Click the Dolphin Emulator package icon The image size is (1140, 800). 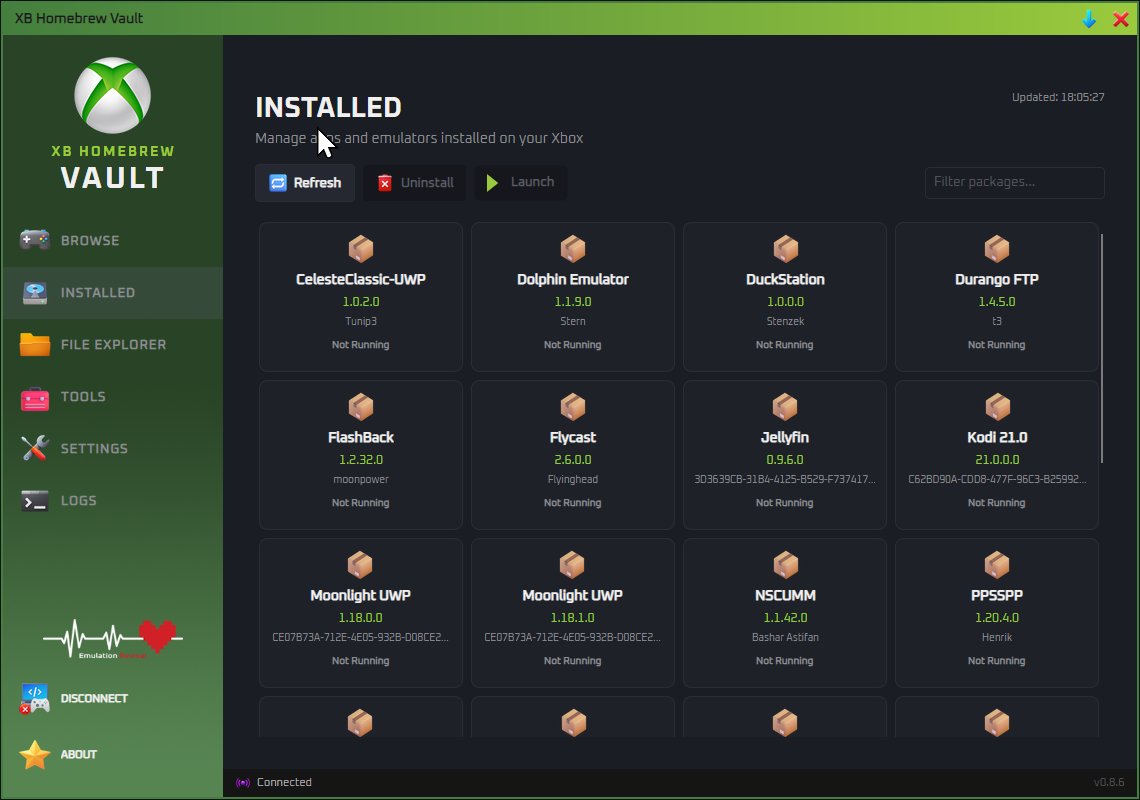[573, 249]
